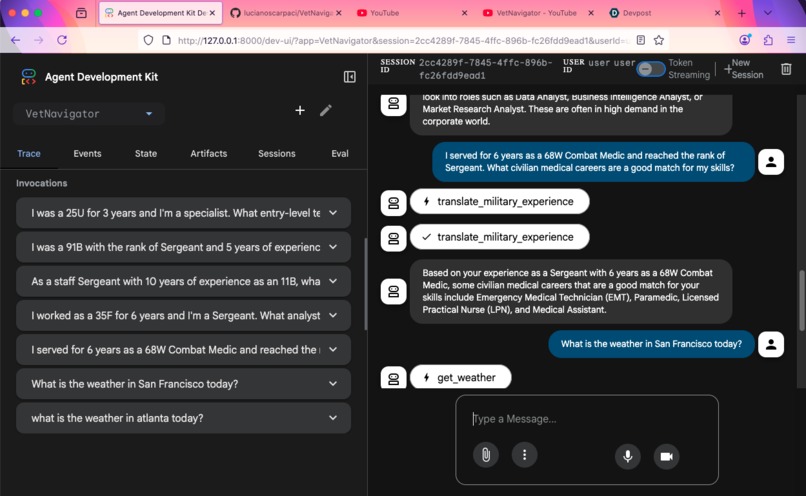
Task: Switch to the Sessions tab
Action: (277, 154)
